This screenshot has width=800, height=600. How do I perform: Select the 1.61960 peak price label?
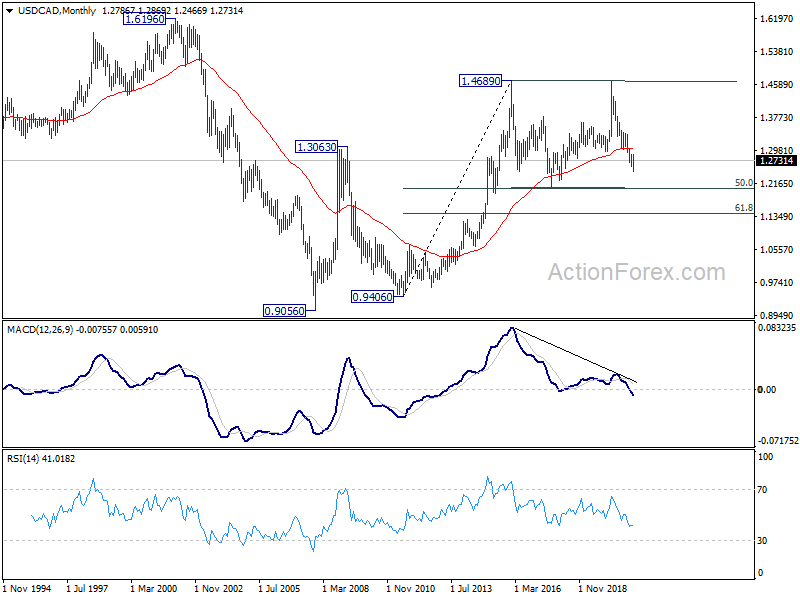click(145, 19)
